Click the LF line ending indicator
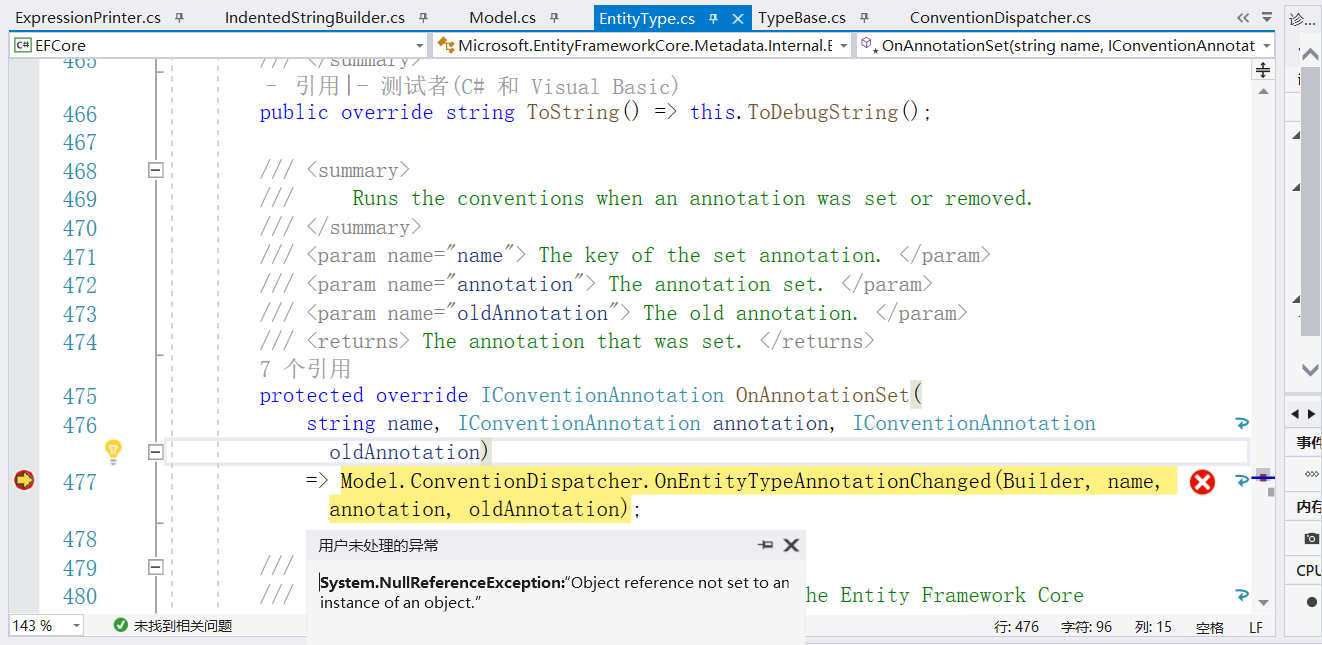The width and height of the screenshot is (1322, 645). pyautogui.click(x=1255, y=627)
